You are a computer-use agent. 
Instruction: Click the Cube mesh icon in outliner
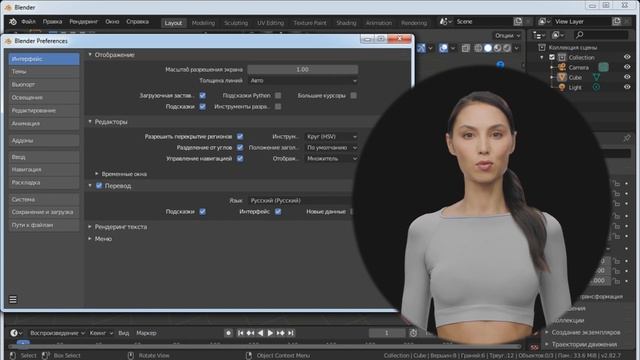tap(562, 77)
